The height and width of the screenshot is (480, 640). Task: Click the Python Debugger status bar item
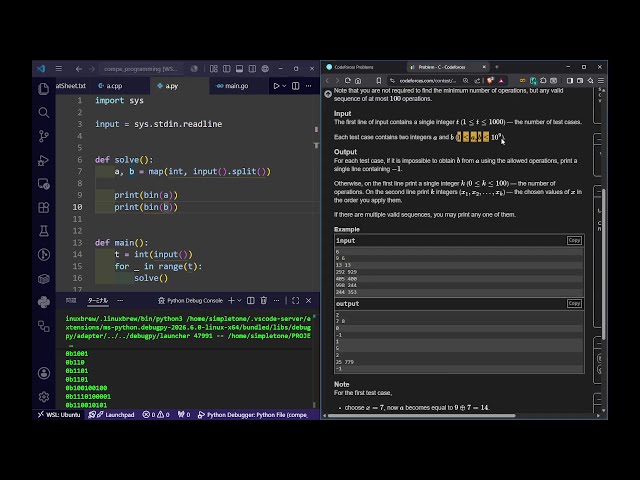tap(253, 415)
